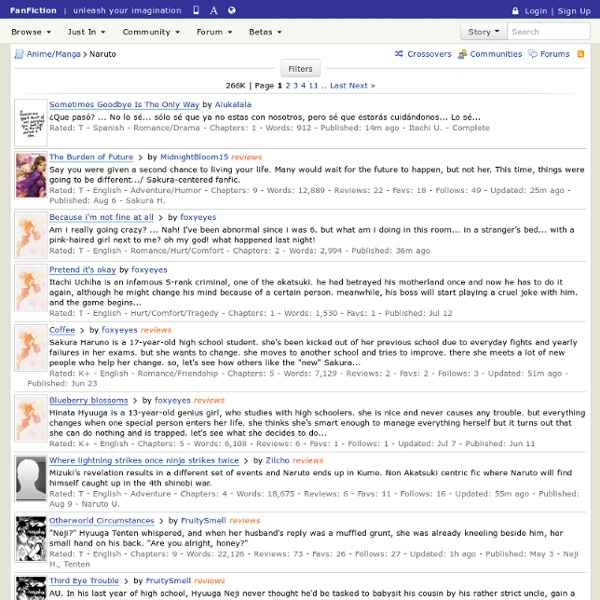The image size is (600, 600).
Task: Jump to the Last page
Action: 338,86
